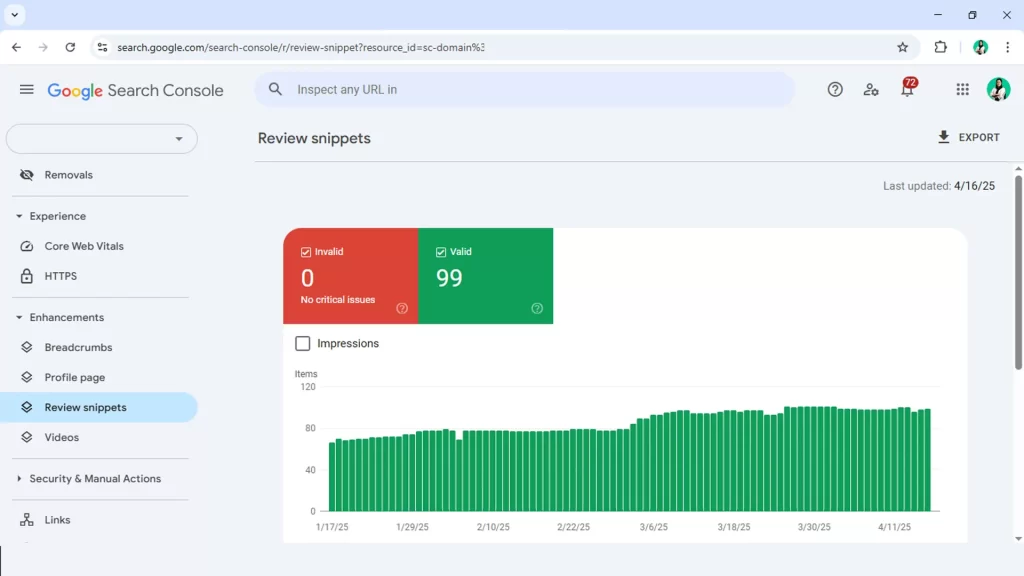This screenshot has width=1024, height=576.
Task: Click the Review snippets layers icon
Action: [27, 408]
